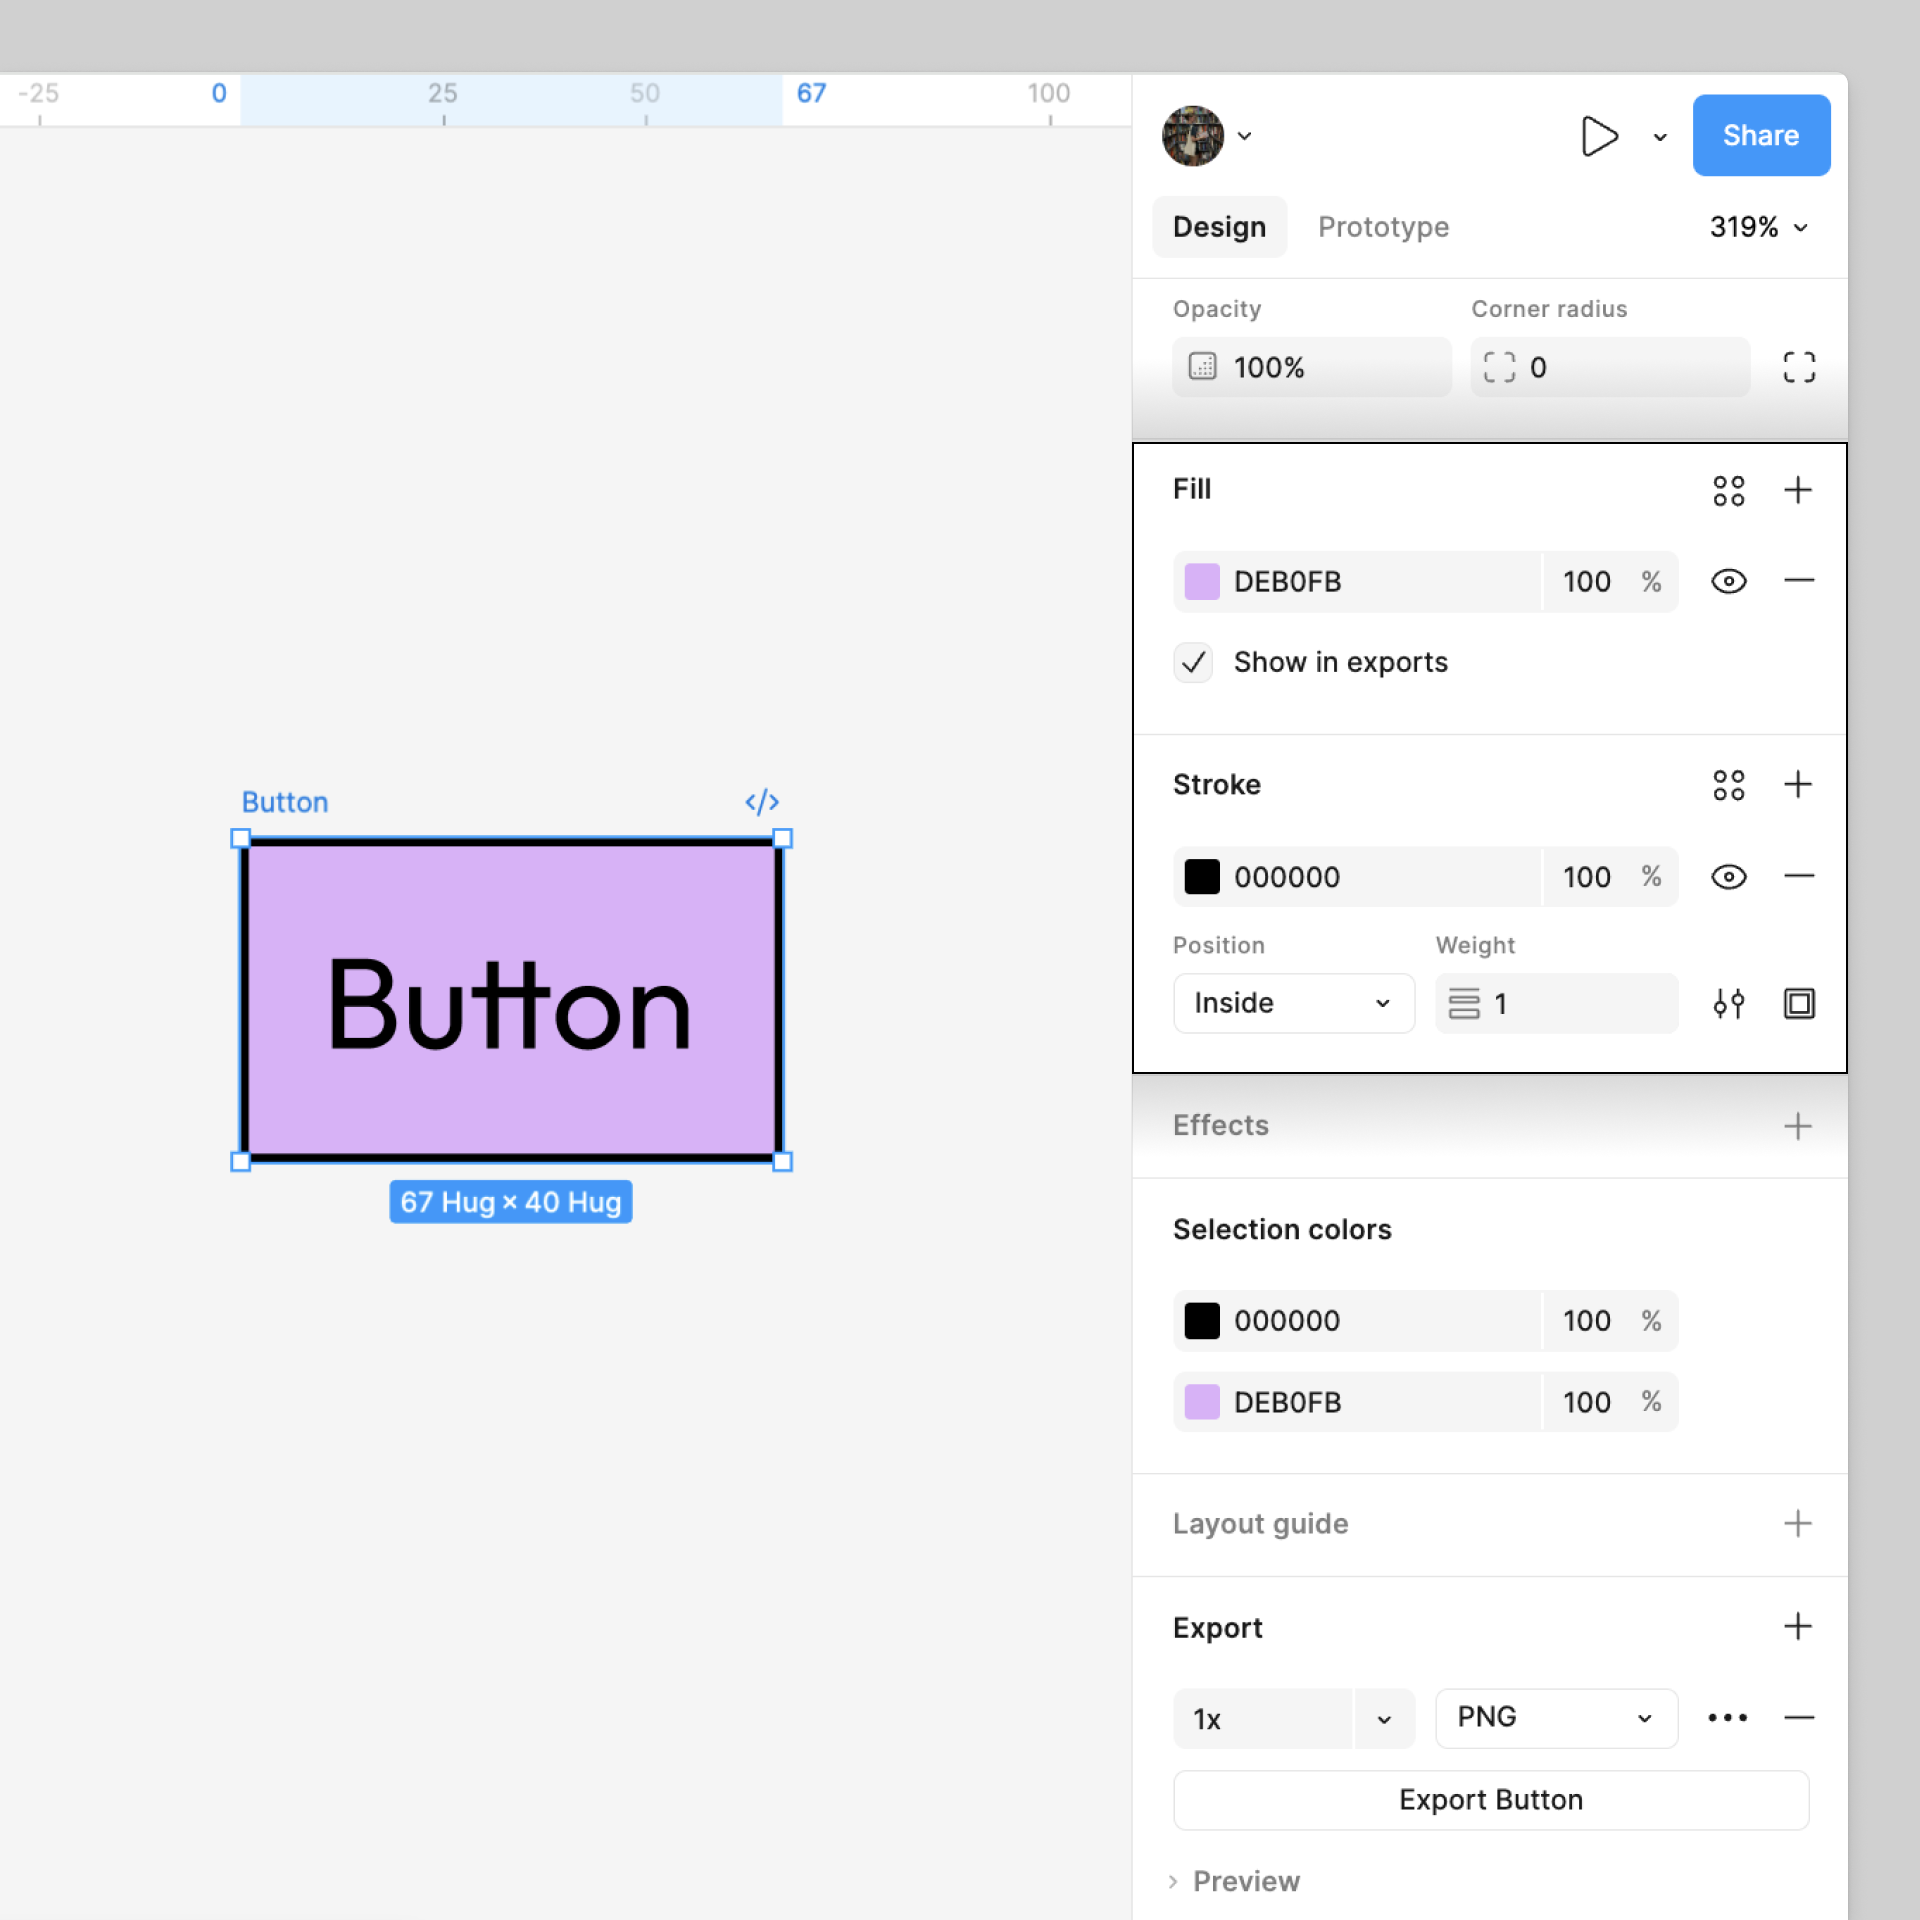Click the Export Button button
The width and height of the screenshot is (1920, 1920).
tap(1490, 1800)
